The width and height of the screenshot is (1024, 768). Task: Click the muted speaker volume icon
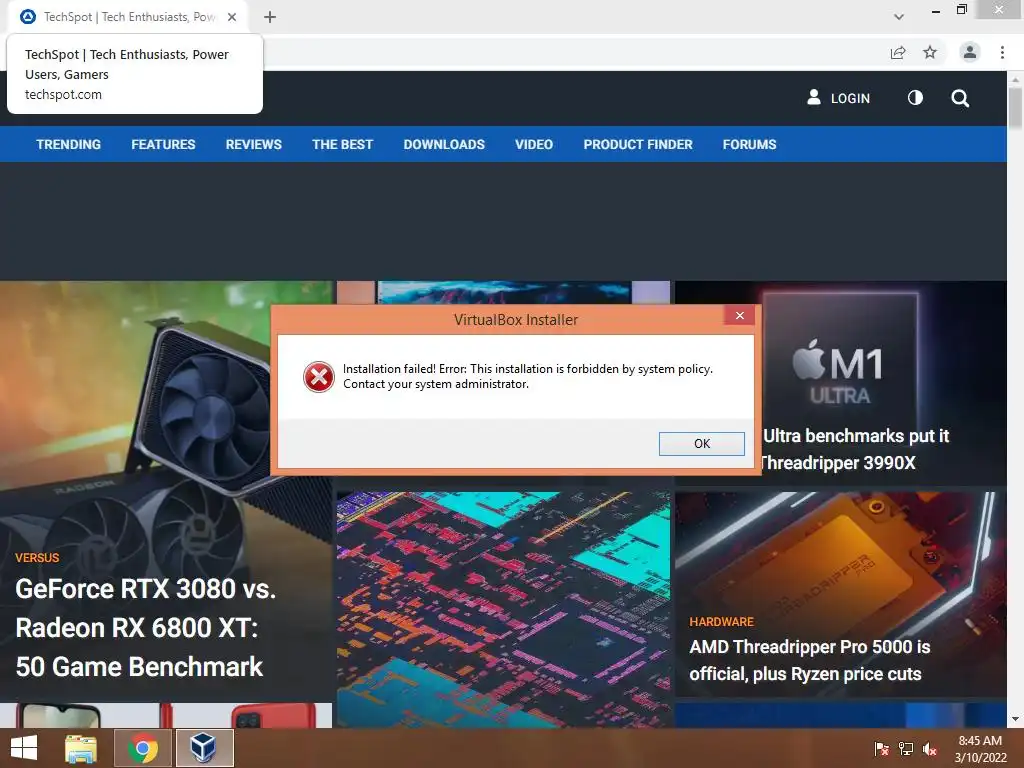(x=930, y=749)
